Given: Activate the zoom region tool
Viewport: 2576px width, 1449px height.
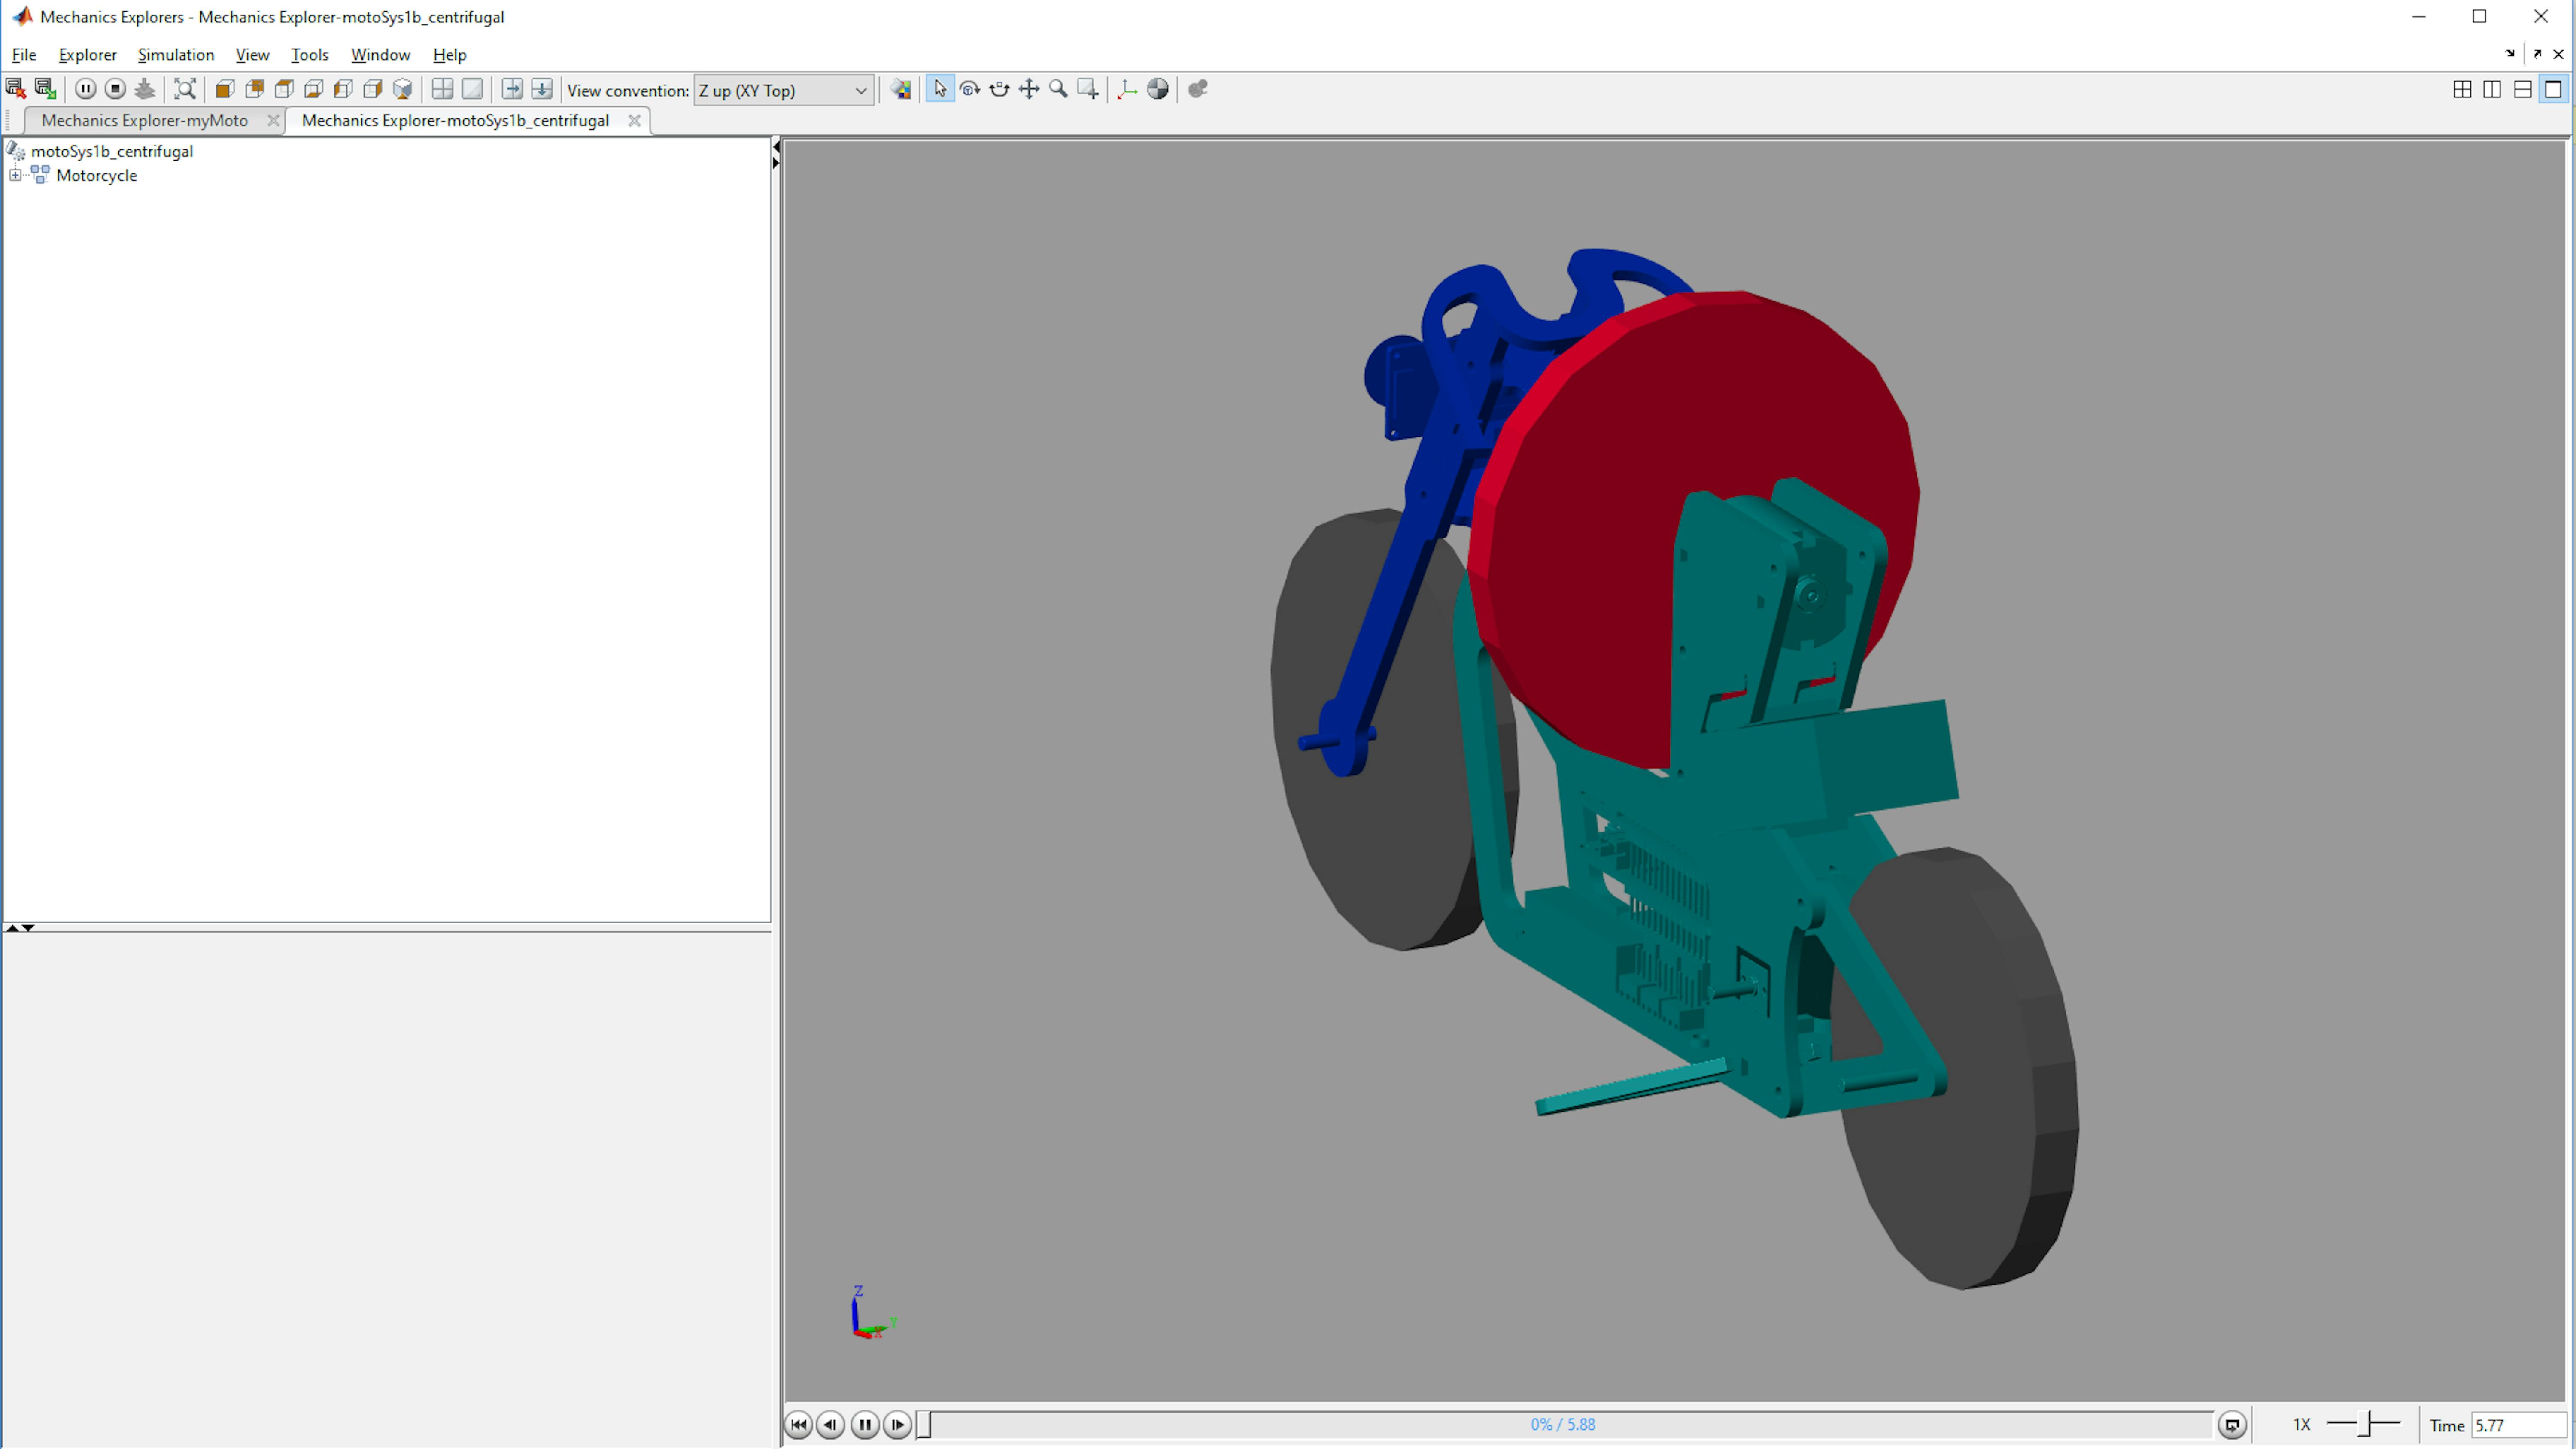Looking at the screenshot, I should (x=1088, y=89).
